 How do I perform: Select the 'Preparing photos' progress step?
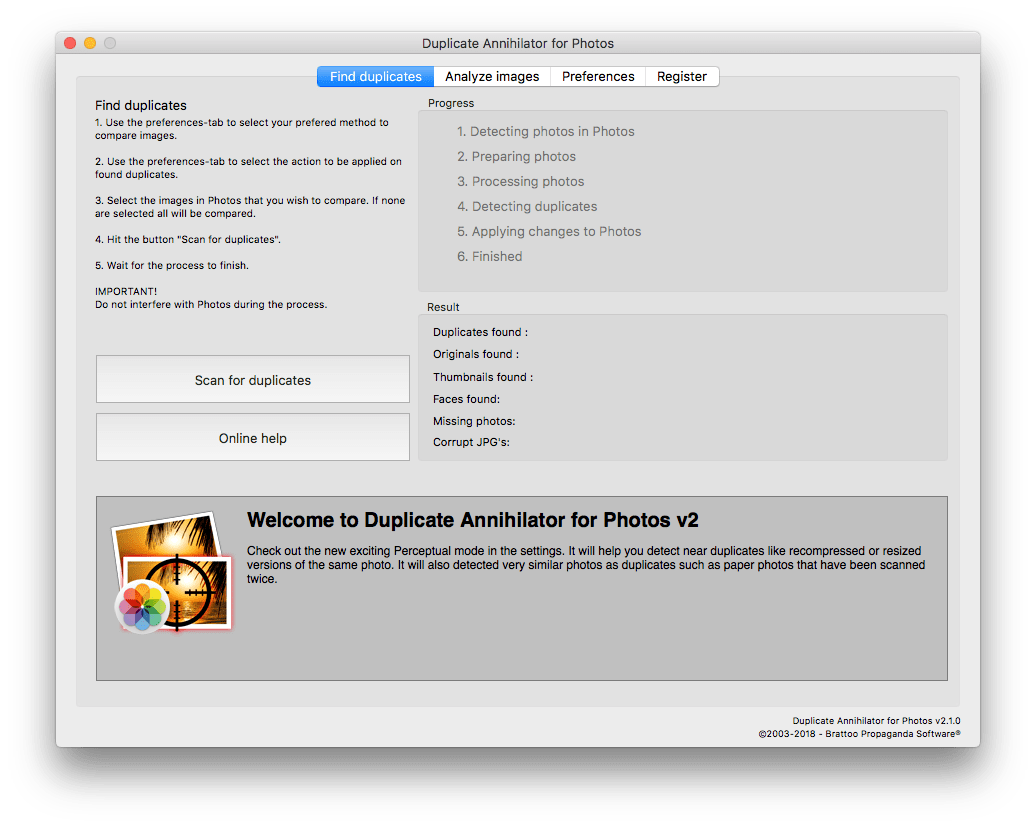click(x=516, y=157)
